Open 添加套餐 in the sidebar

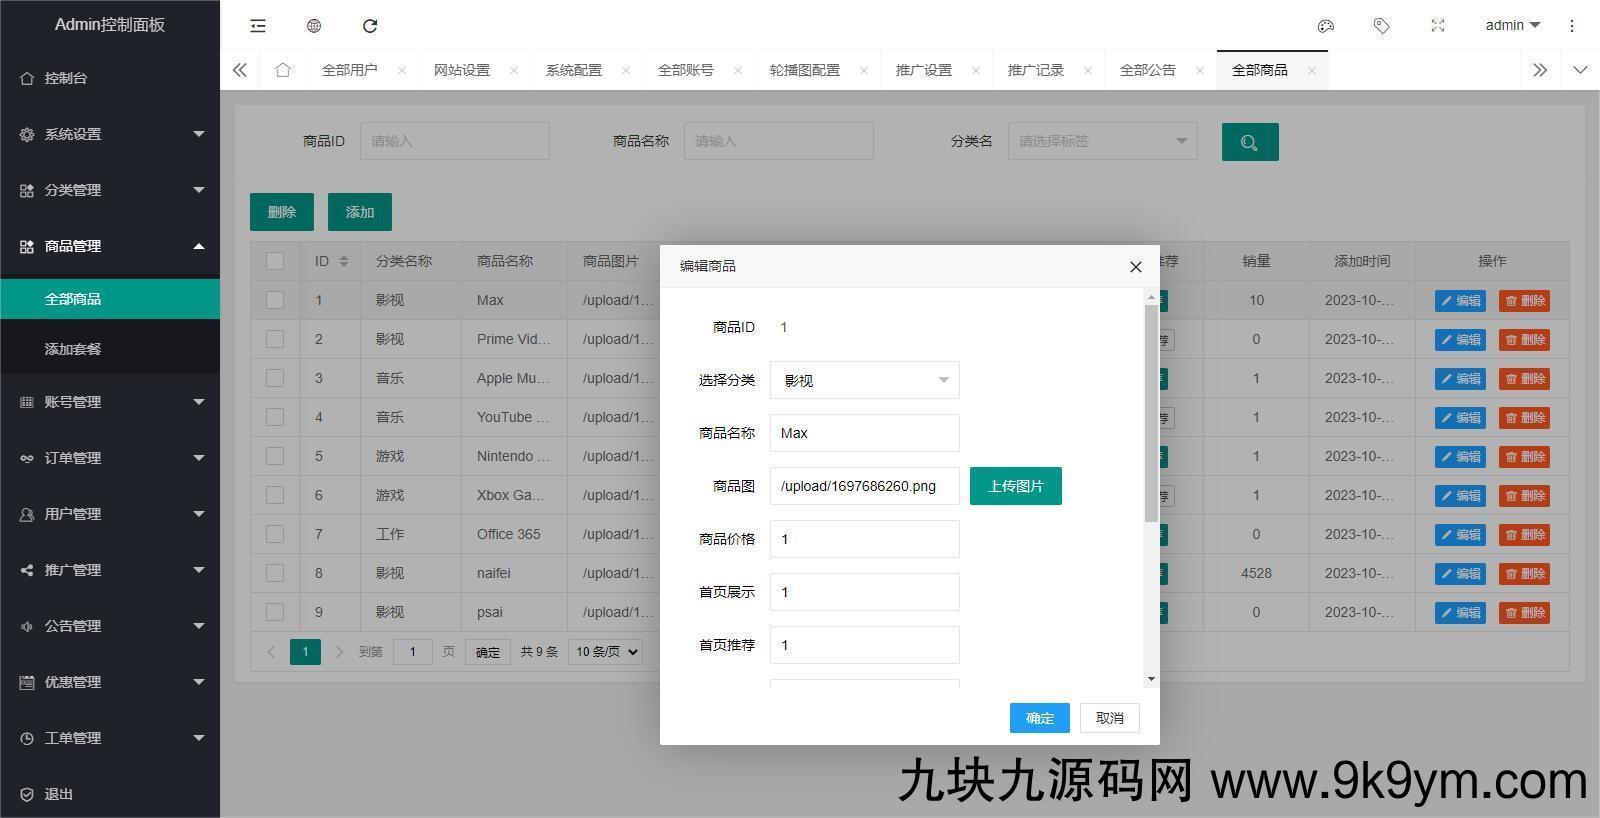click(73, 349)
